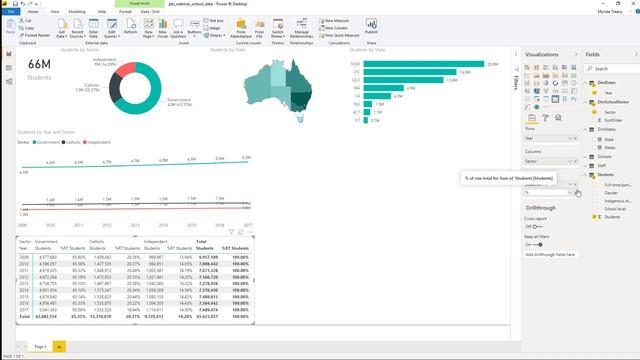Screen dimensions: 640x360
Task: Click Add drillthrough fields here well
Action: point(551,254)
